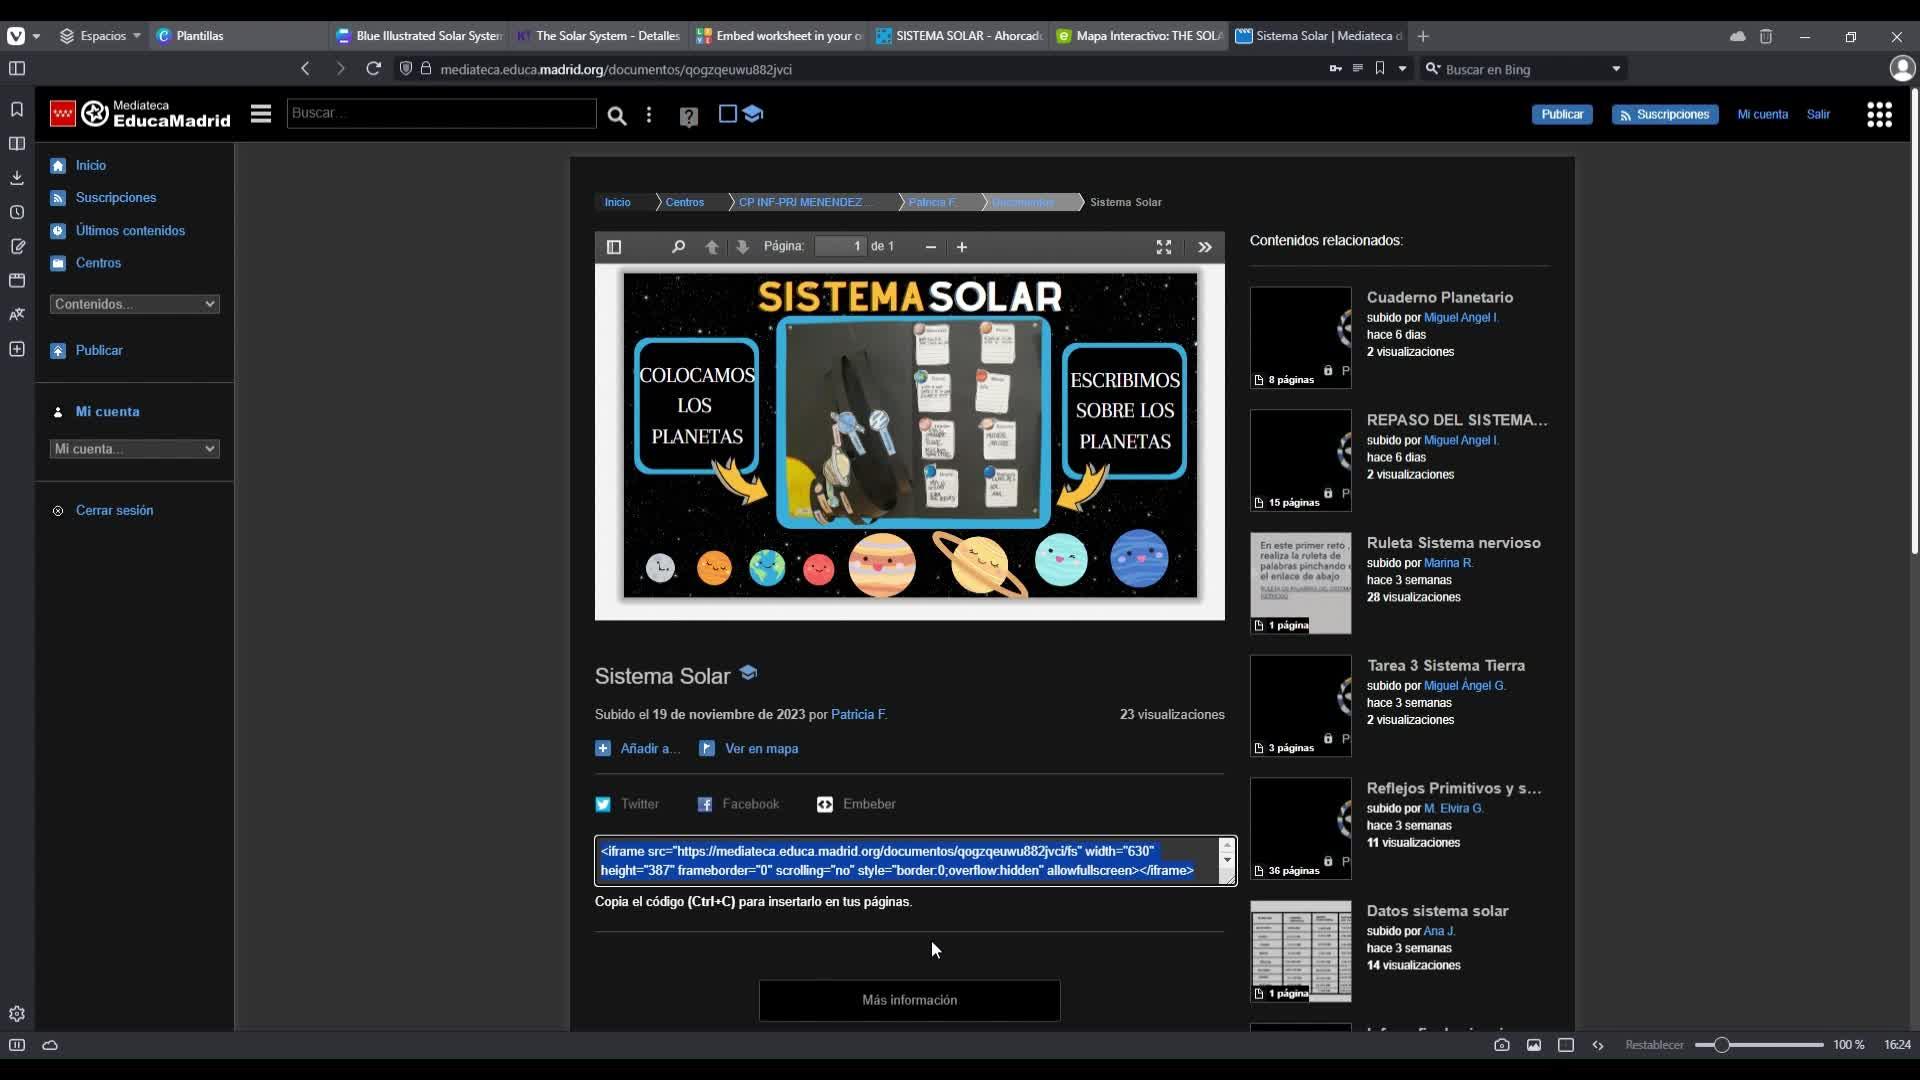The height and width of the screenshot is (1080, 1920).
Task: Open the Datos sistema solar thumbnail
Action: pyautogui.click(x=1300, y=951)
